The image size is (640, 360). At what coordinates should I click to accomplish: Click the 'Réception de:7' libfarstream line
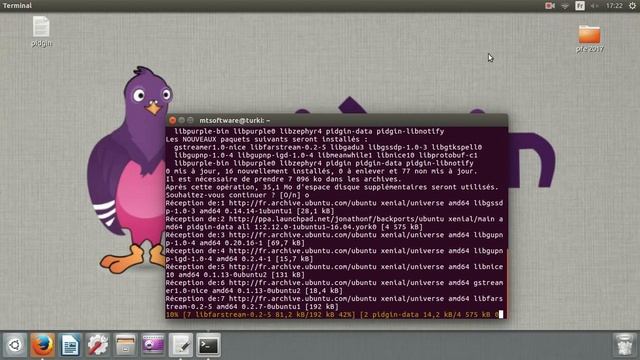pyautogui.click(x=334, y=302)
